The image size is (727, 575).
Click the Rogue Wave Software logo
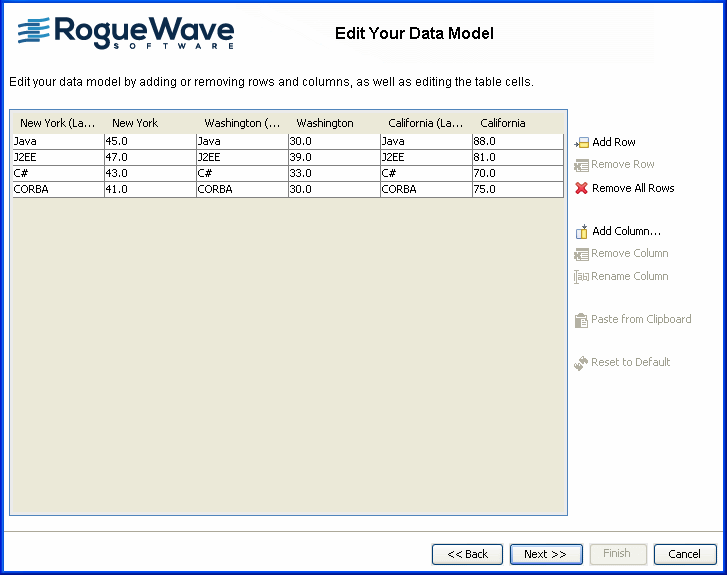coord(126,32)
